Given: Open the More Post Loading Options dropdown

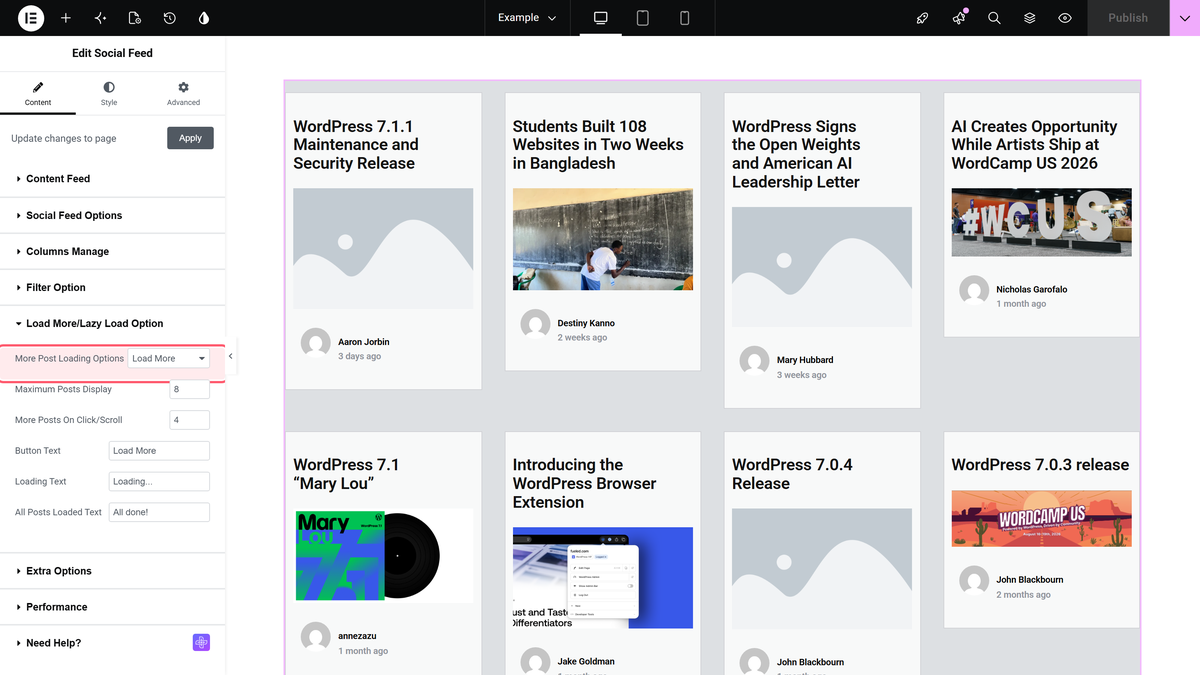Looking at the screenshot, I should [169, 358].
